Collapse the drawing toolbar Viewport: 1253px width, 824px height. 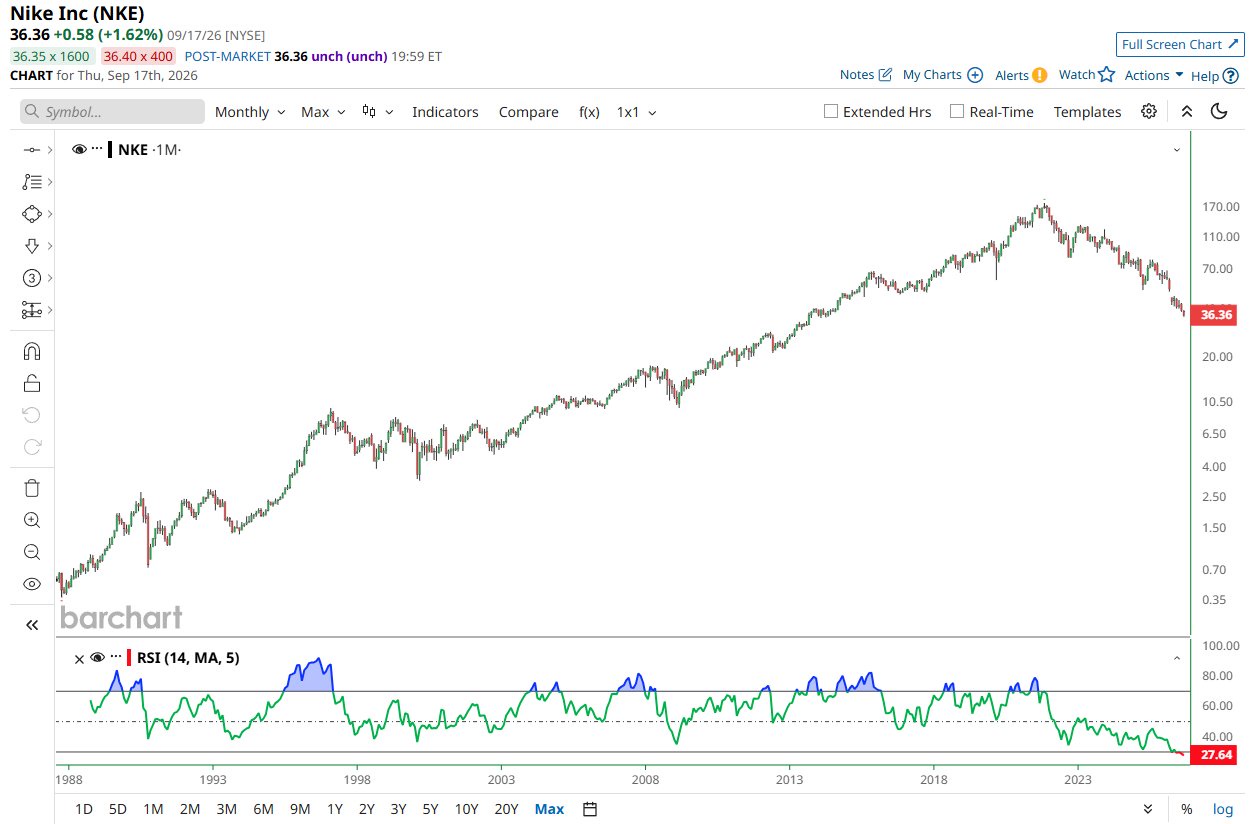click(x=31, y=625)
